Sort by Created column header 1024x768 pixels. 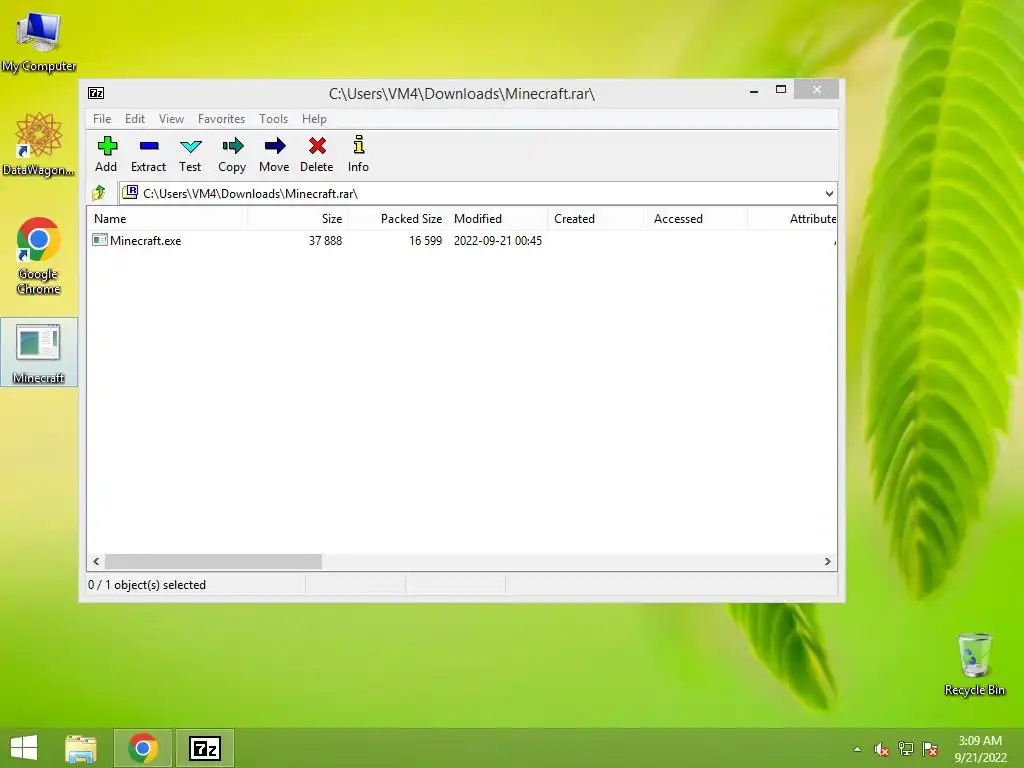[598, 219]
